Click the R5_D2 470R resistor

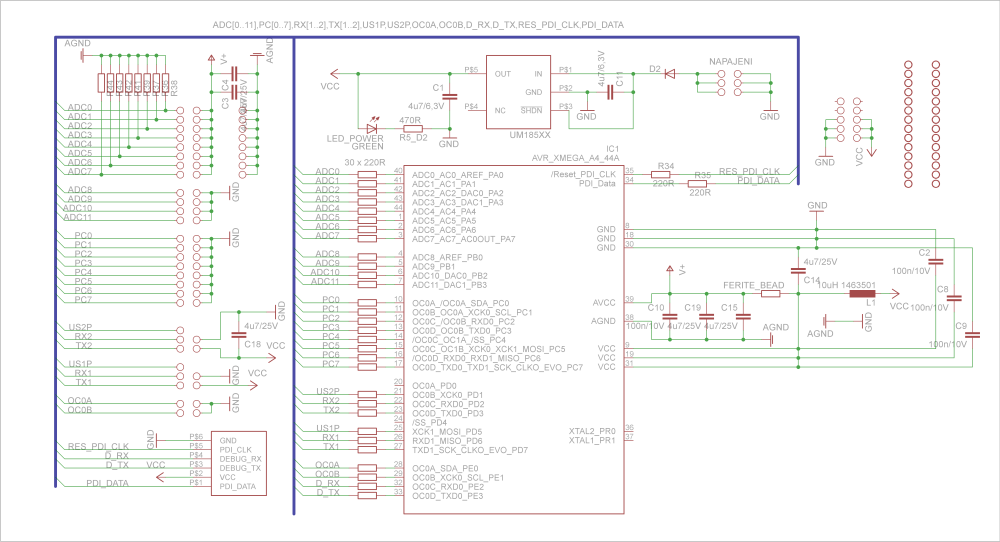click(409, 128)
